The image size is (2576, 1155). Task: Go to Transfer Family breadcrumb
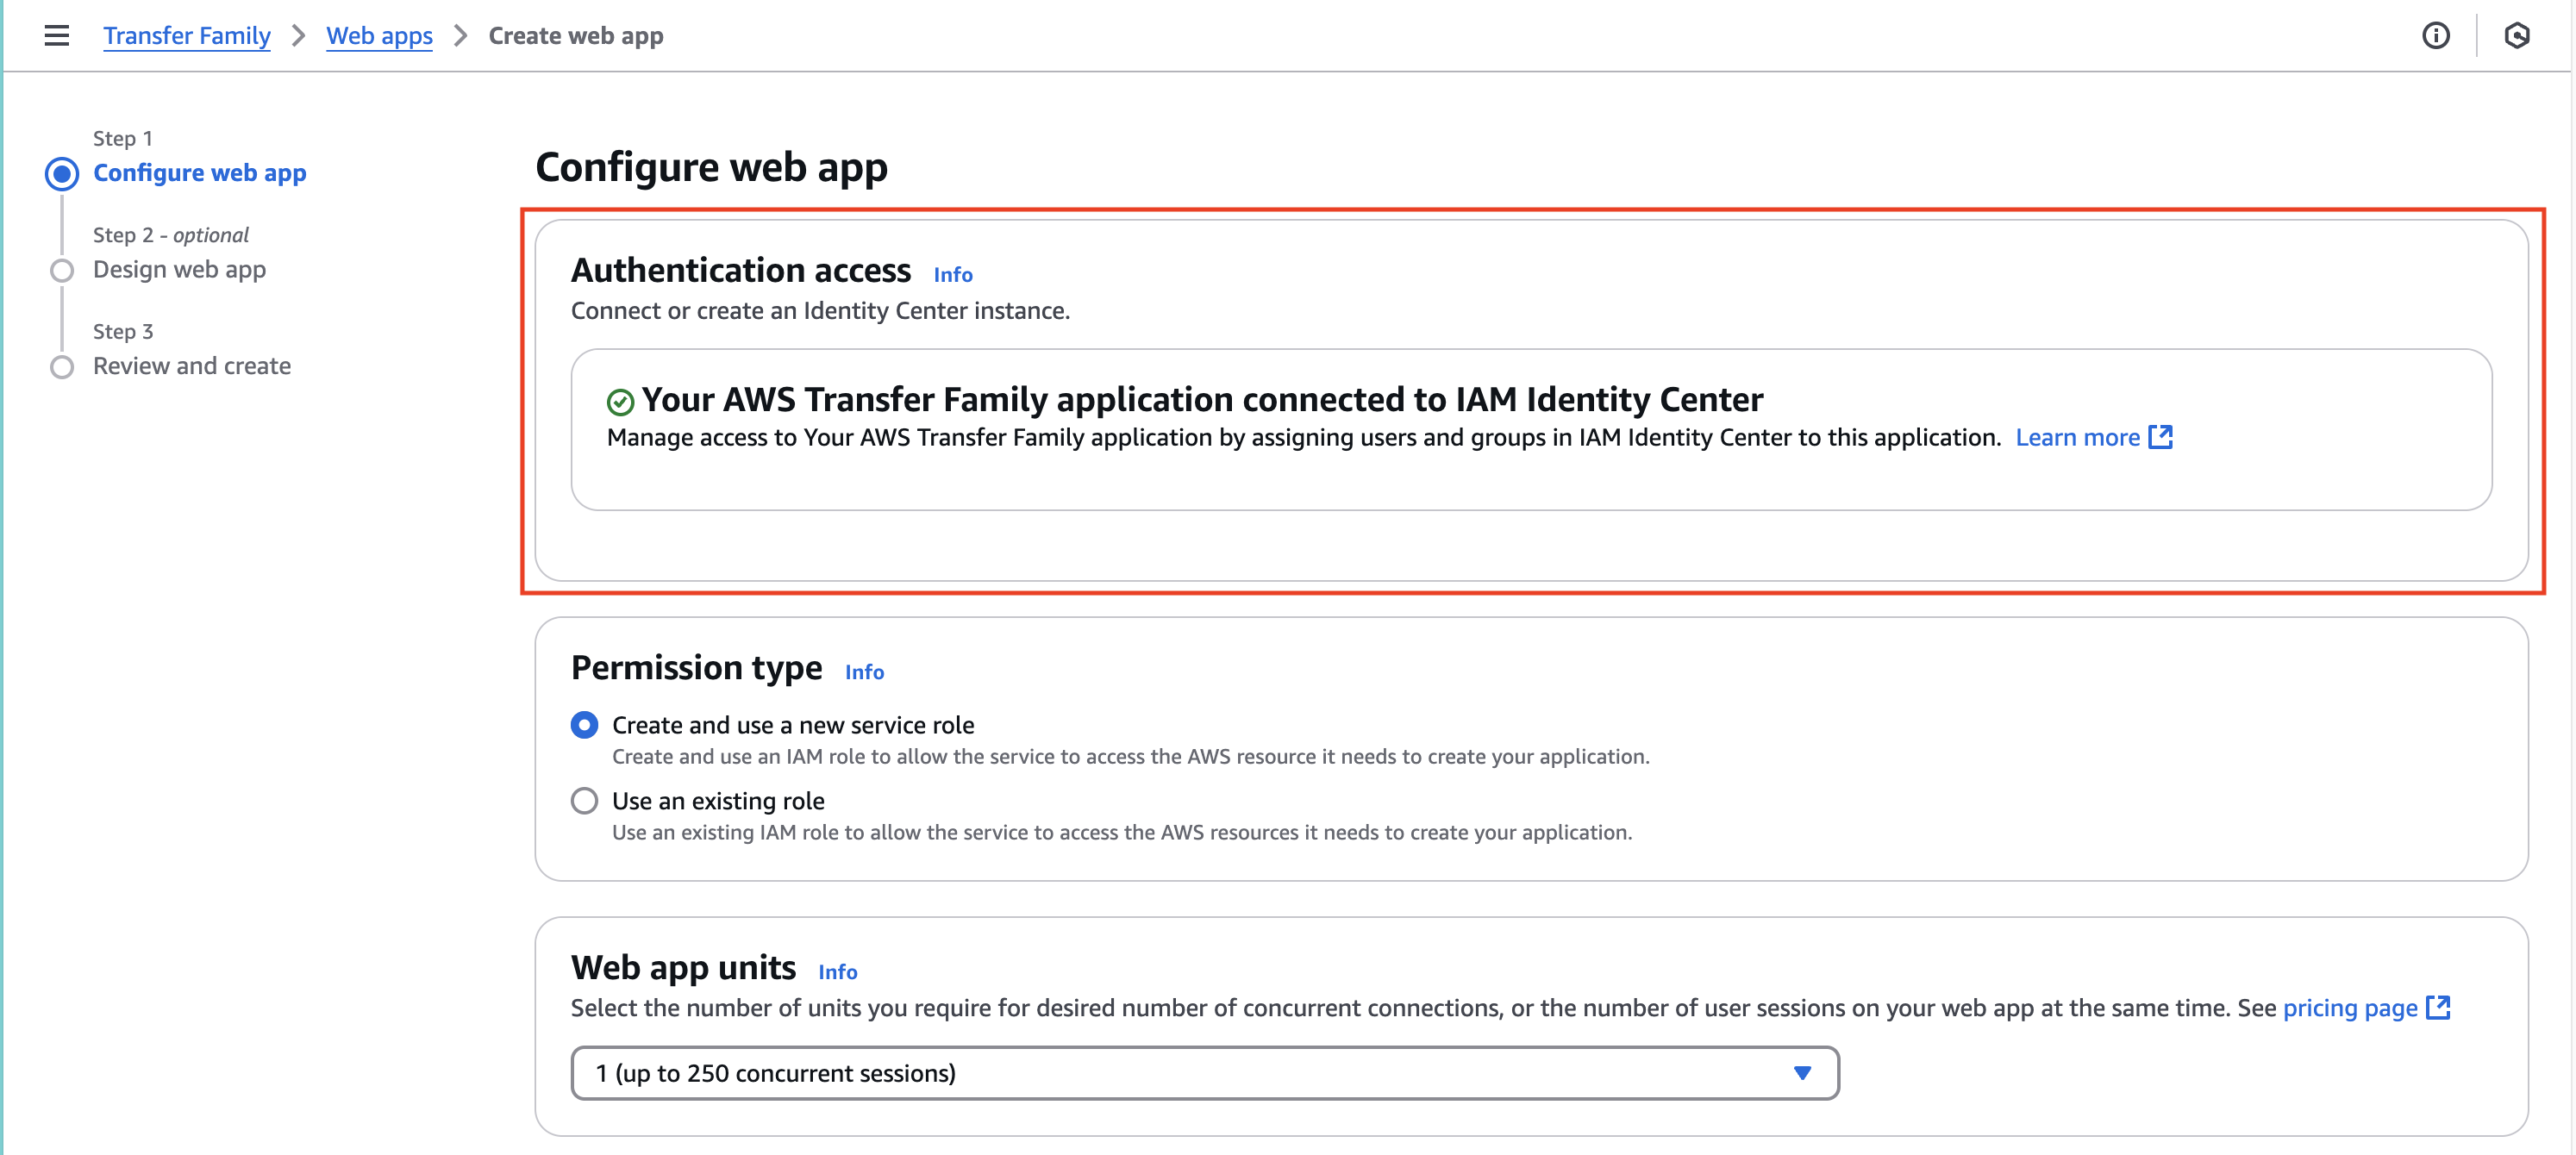click(x=187, y=36)
